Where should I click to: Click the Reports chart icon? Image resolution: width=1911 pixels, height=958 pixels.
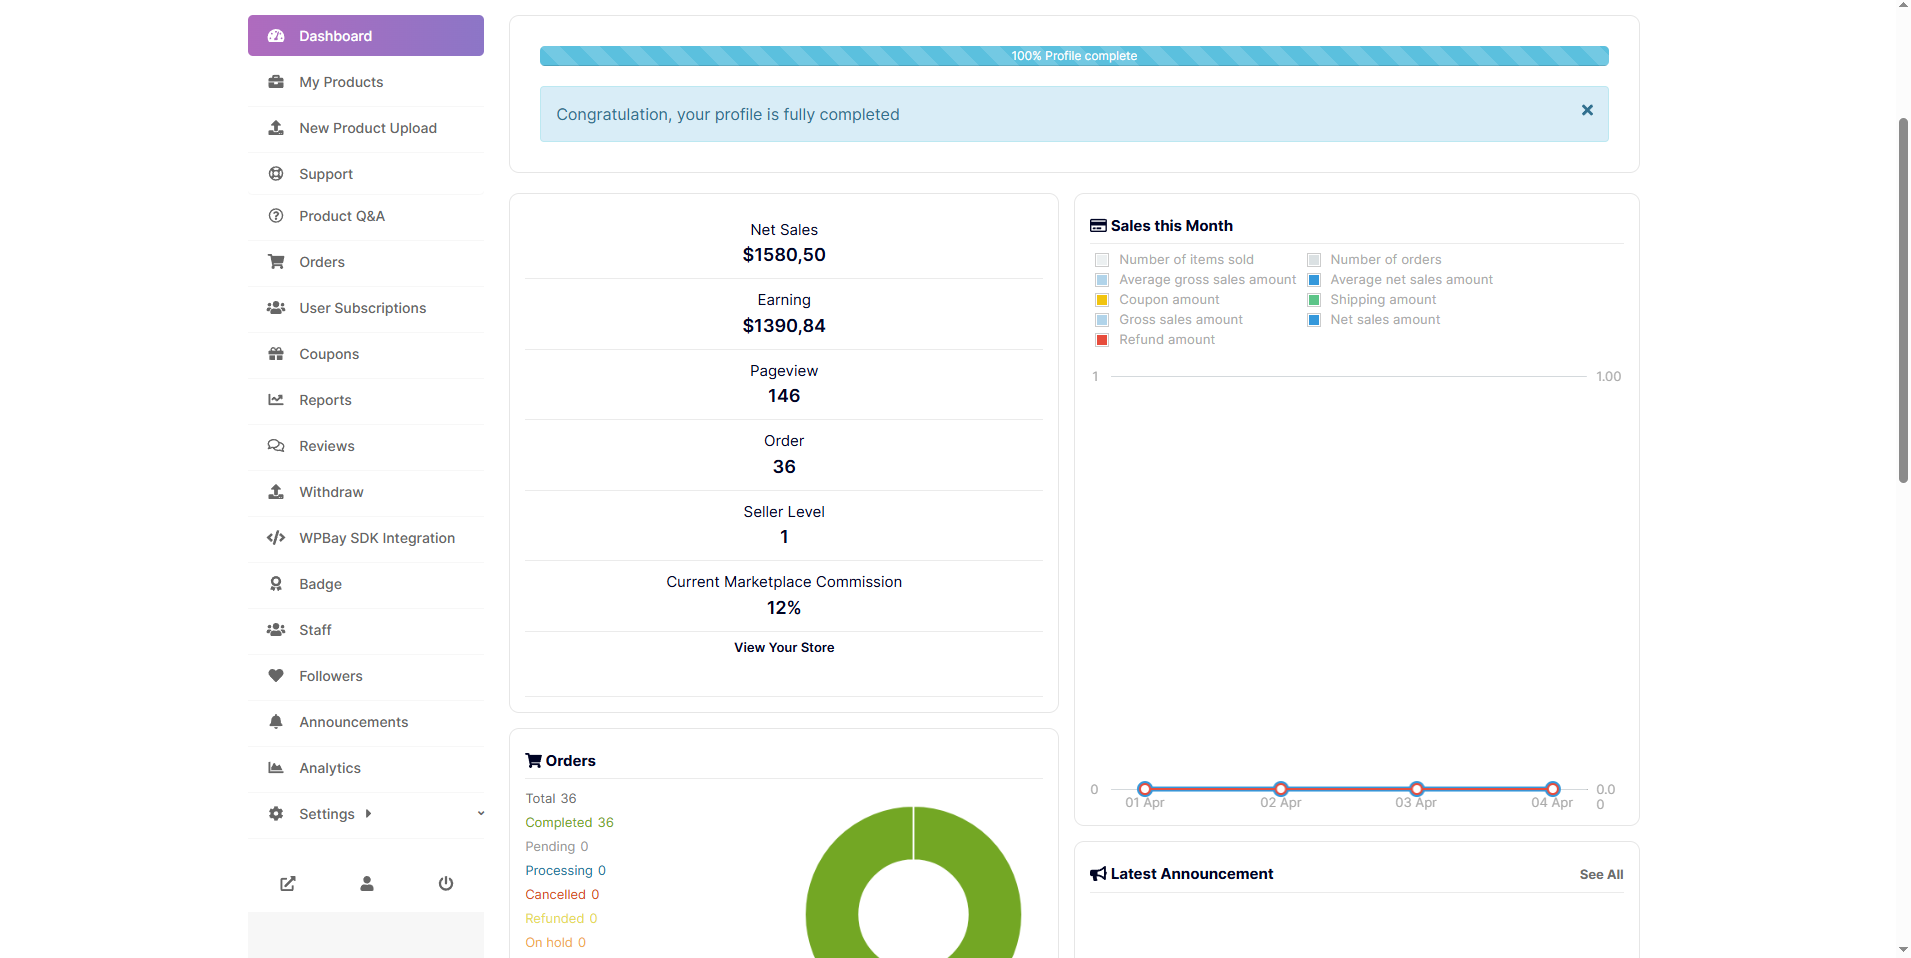[x=276, y=400]
